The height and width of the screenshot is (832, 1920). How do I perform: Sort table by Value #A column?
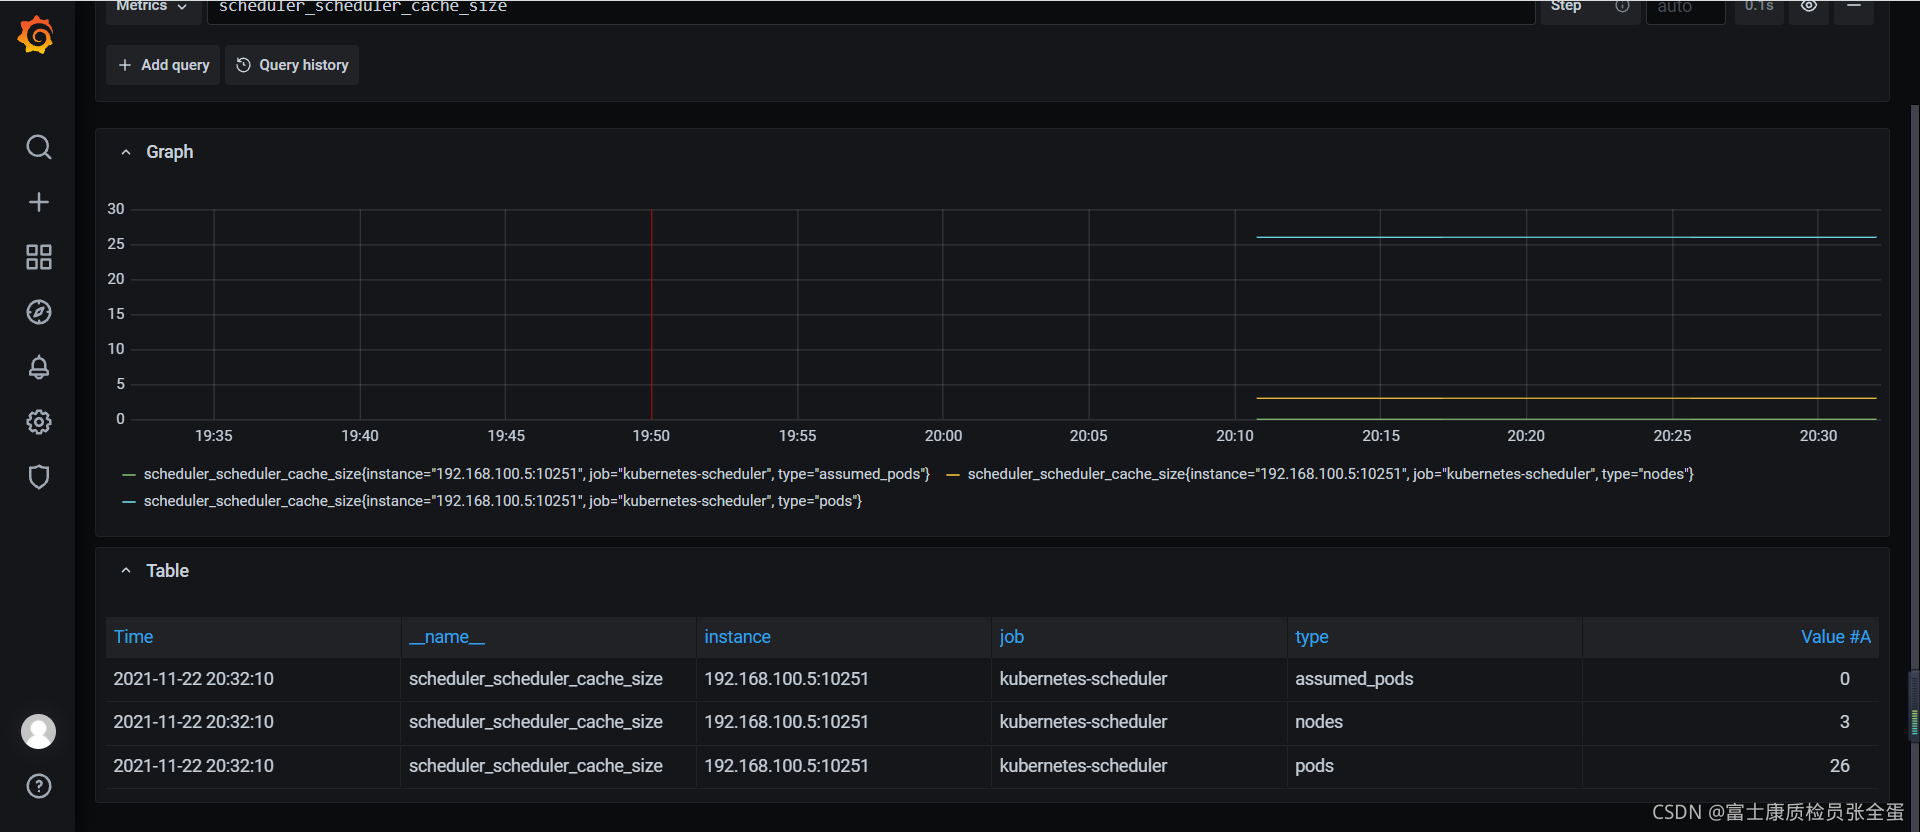(1835, 637)
